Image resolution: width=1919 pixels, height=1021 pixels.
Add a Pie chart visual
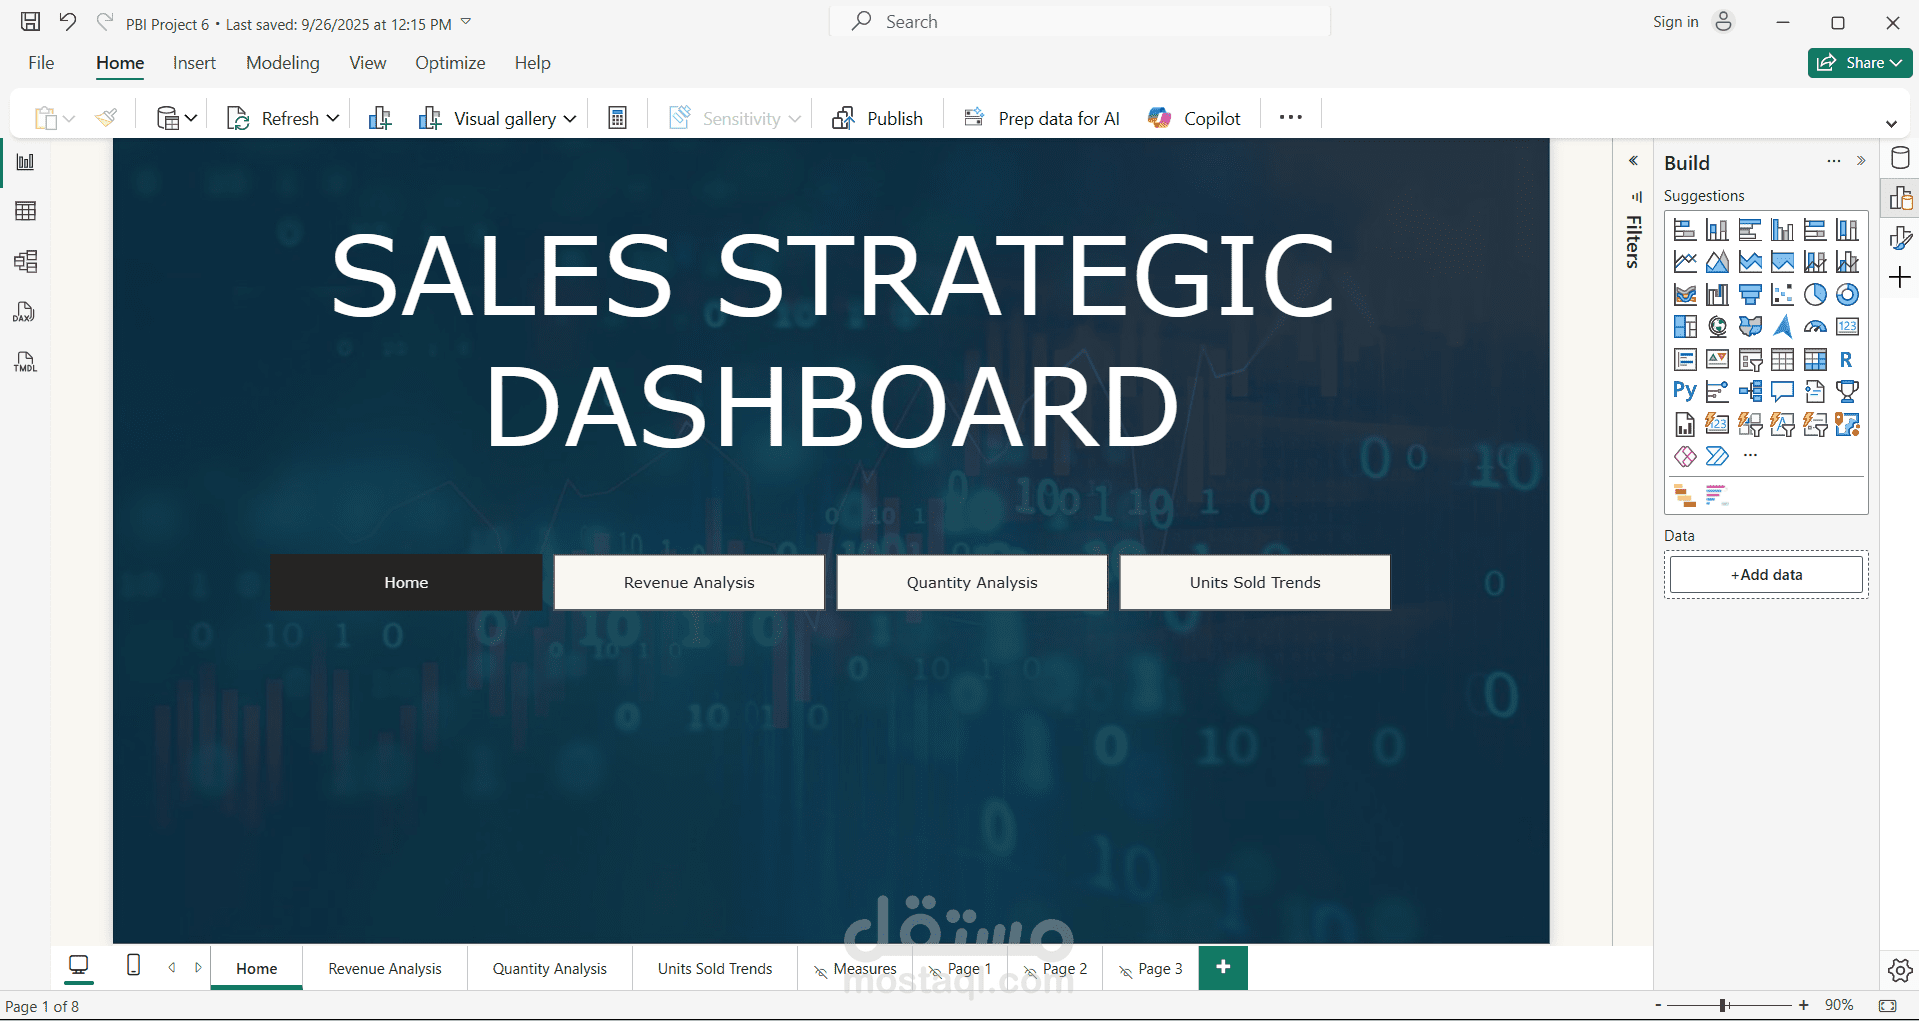coord(1815,295)
